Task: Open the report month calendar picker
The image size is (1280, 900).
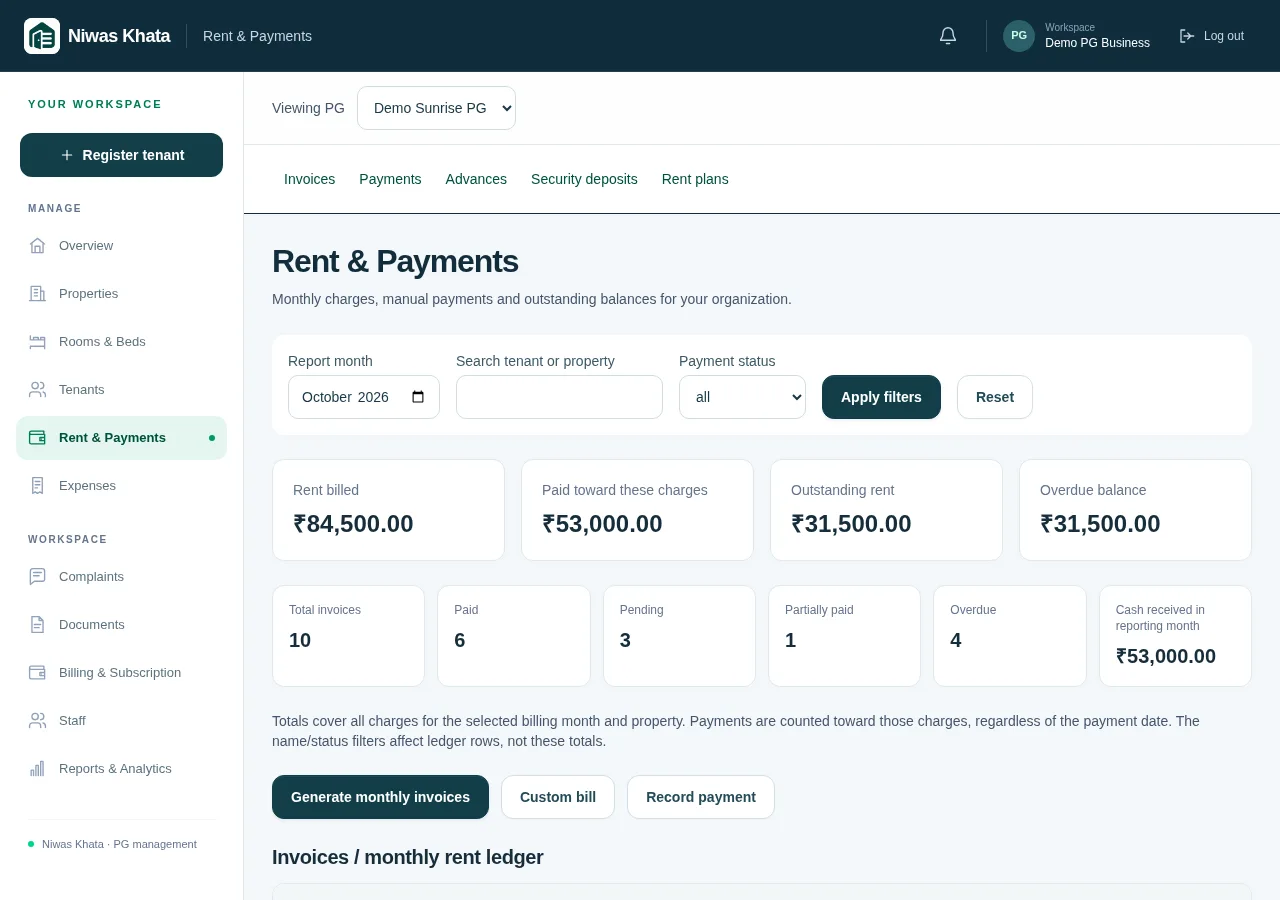Action: click(x=418, y=397)
